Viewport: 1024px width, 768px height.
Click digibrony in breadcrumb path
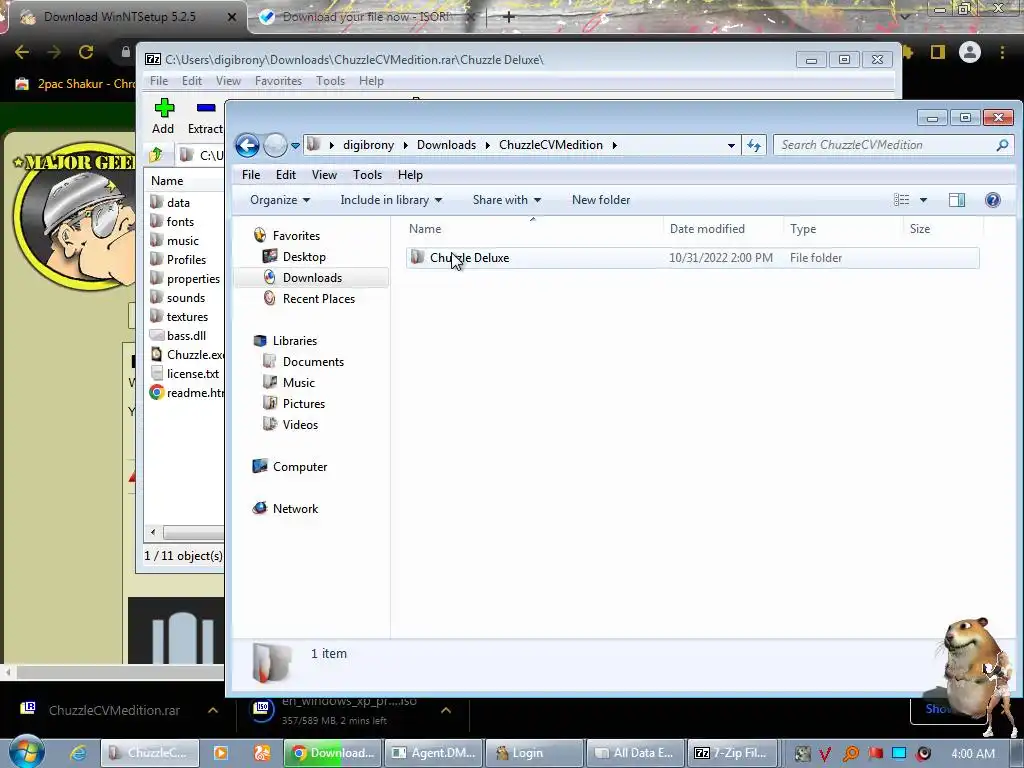[368, 145]
